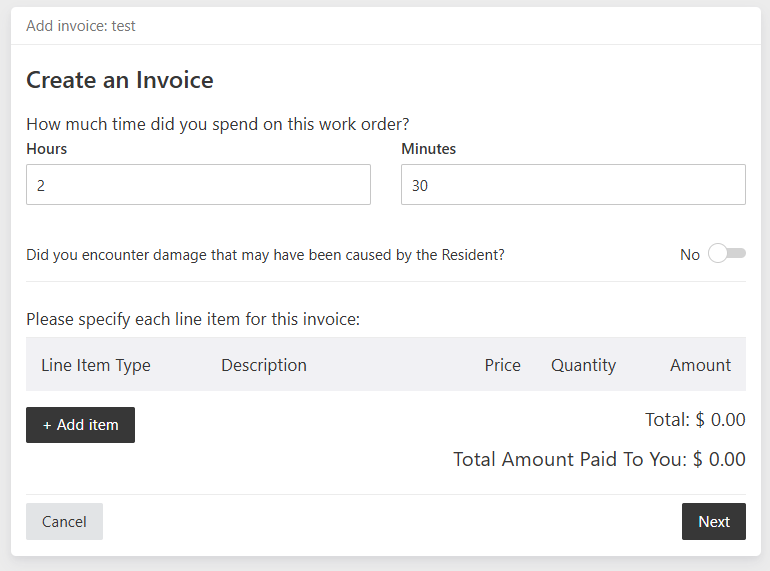Image resolution: width=770 pixels, height=571 pixels.
Task: Toggle the Resident damage switch
Action: pos(727,254)
